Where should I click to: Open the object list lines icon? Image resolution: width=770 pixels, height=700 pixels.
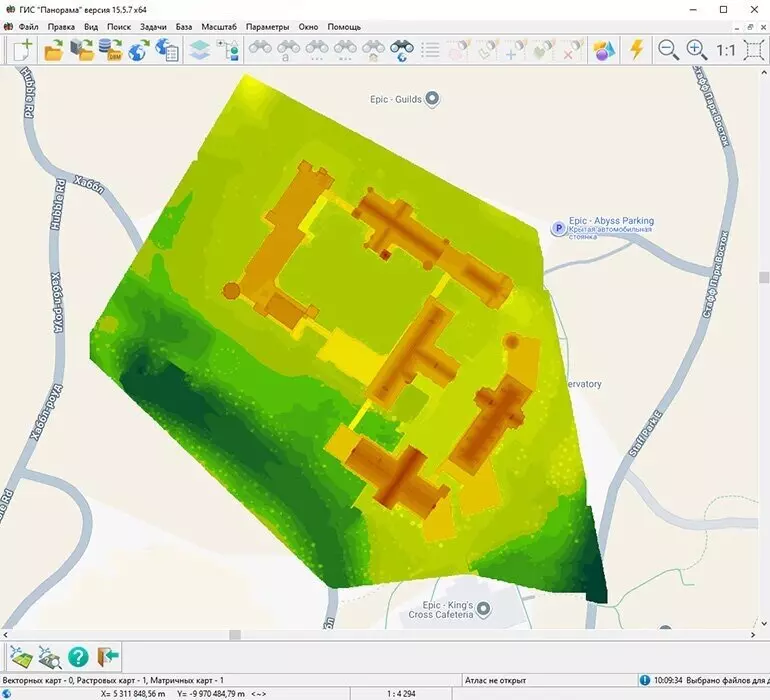pyautogui.click(x=430, y=50)
